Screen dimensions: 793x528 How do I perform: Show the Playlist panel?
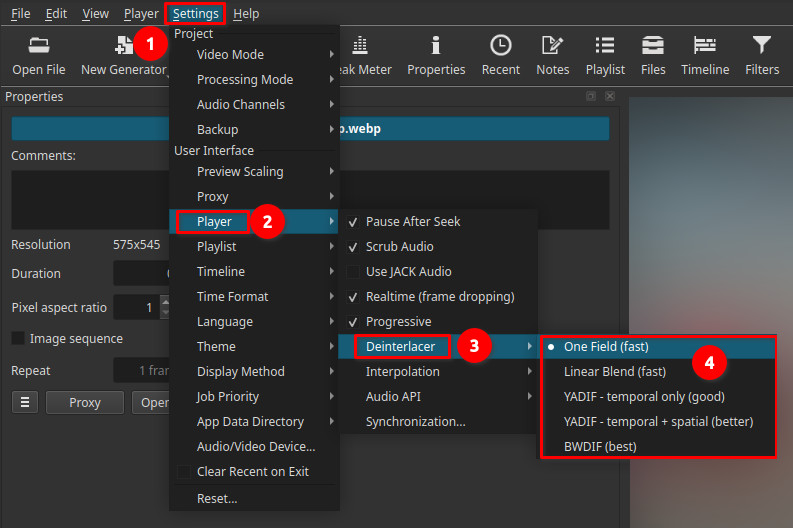[605, 55]
